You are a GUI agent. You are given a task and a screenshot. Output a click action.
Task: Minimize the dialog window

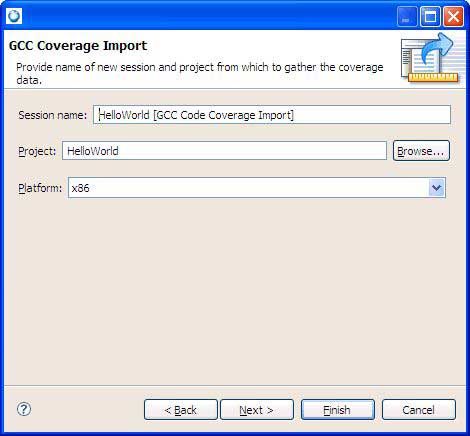pos(407,16)
